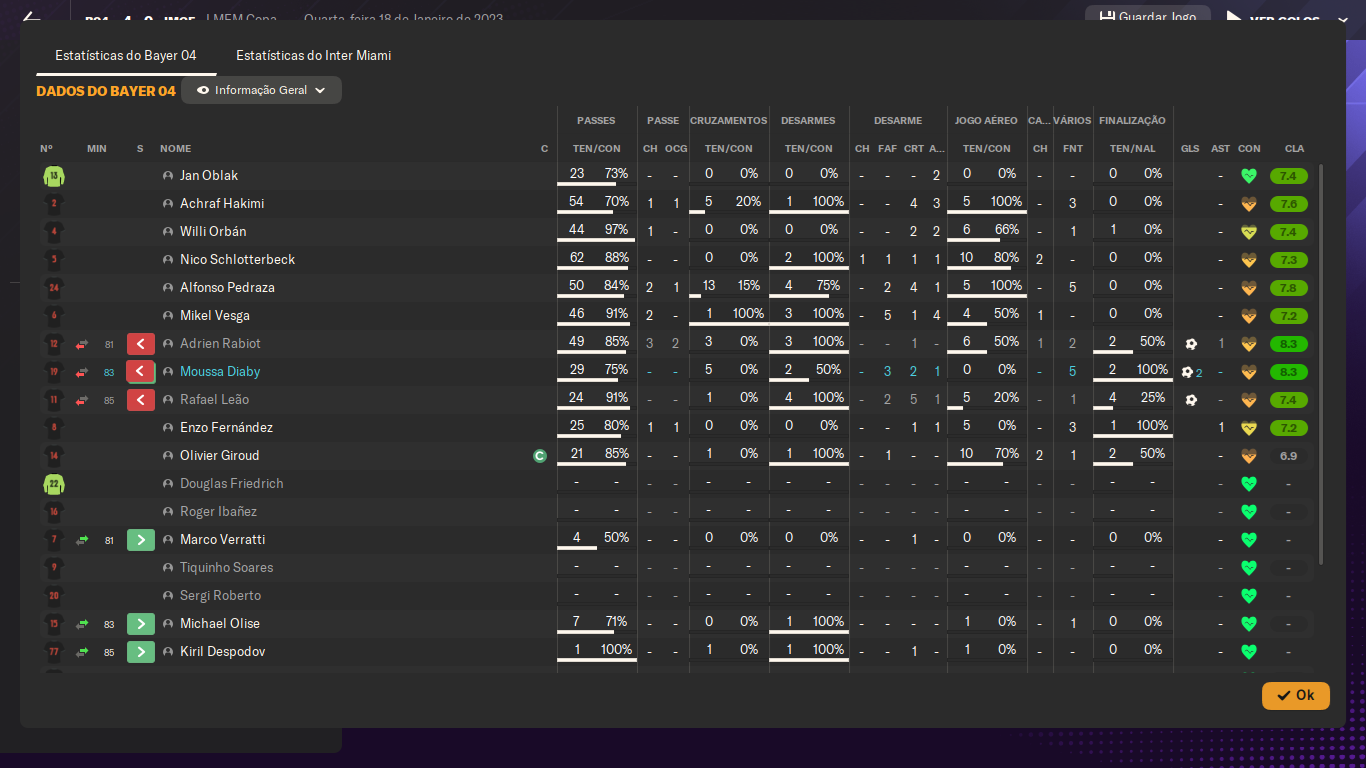Click Michael Olise's green substituted-on arrow
Viewport: 1366px width, 768px height.
pyautogui.click(x=141, y=624)
